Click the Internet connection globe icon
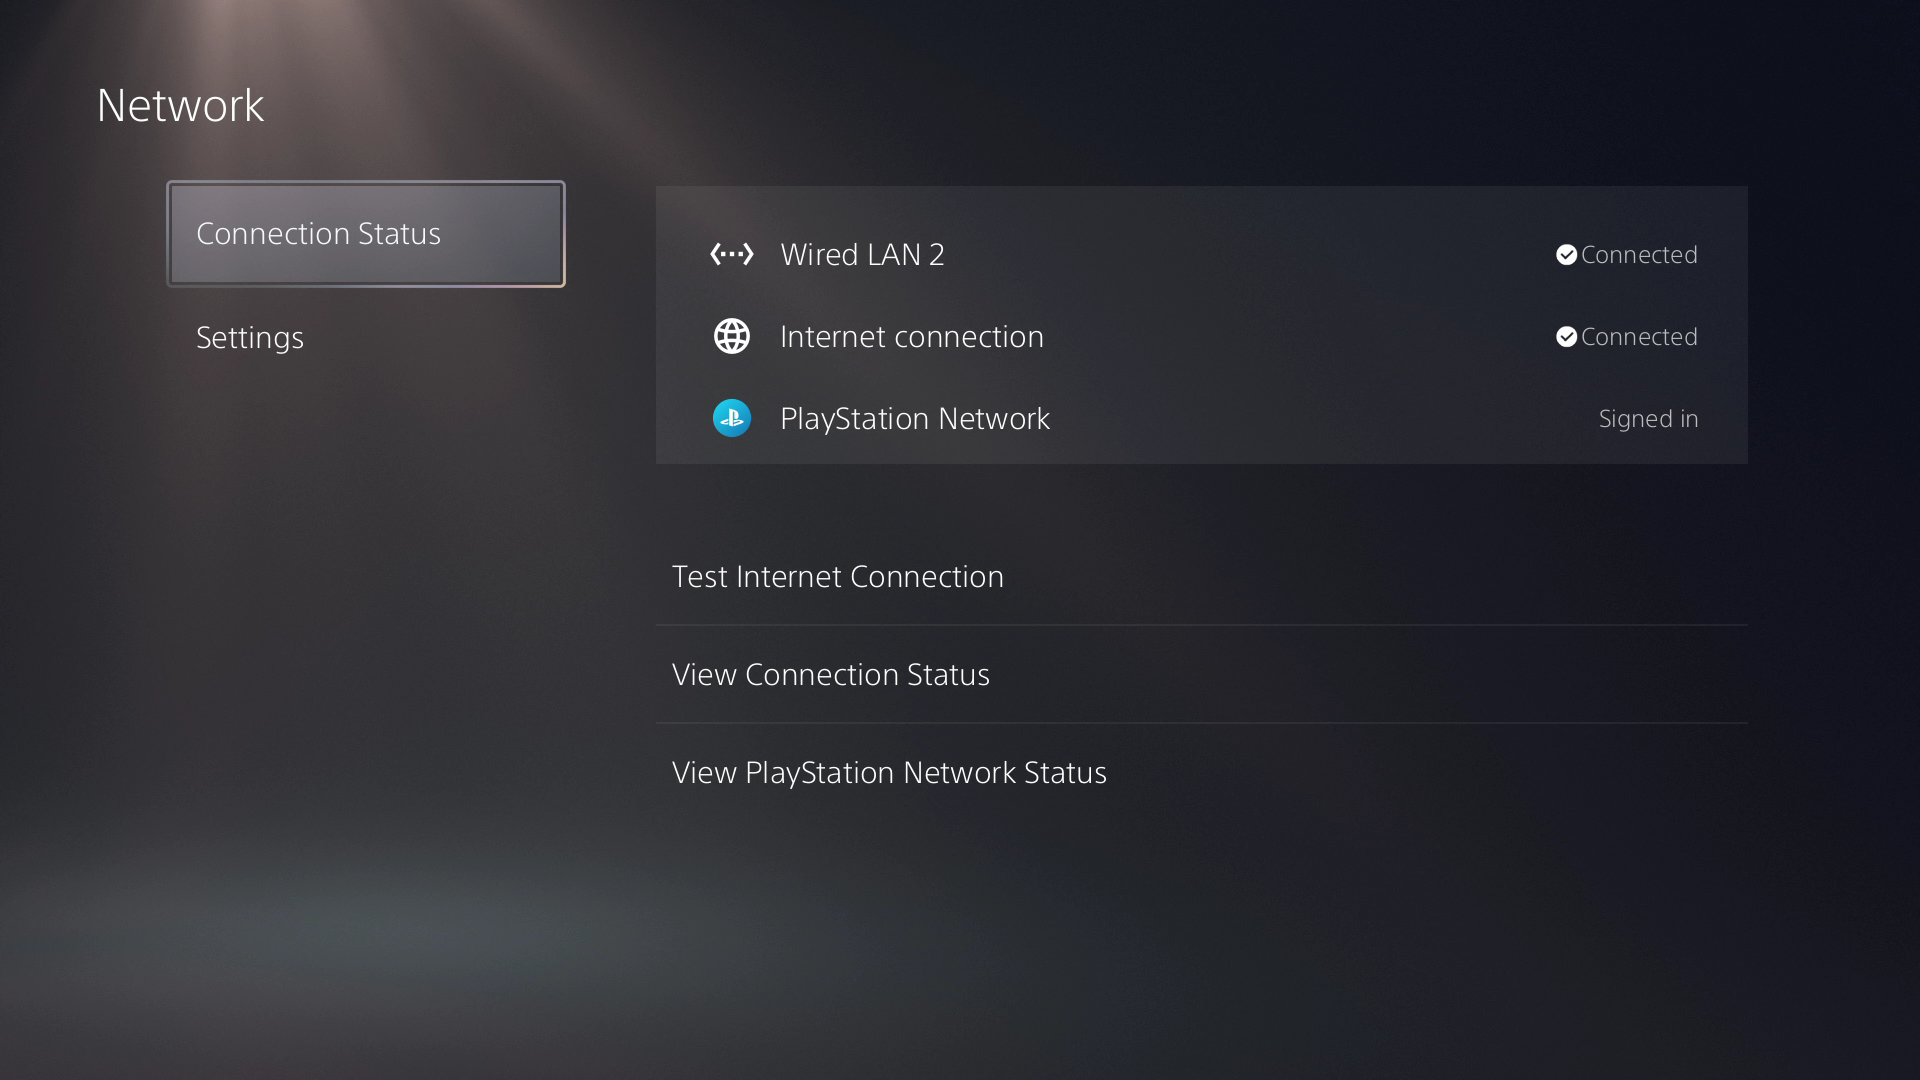Image resolution: width=1920 pixels, height=1080 pixels. (731, 336)
